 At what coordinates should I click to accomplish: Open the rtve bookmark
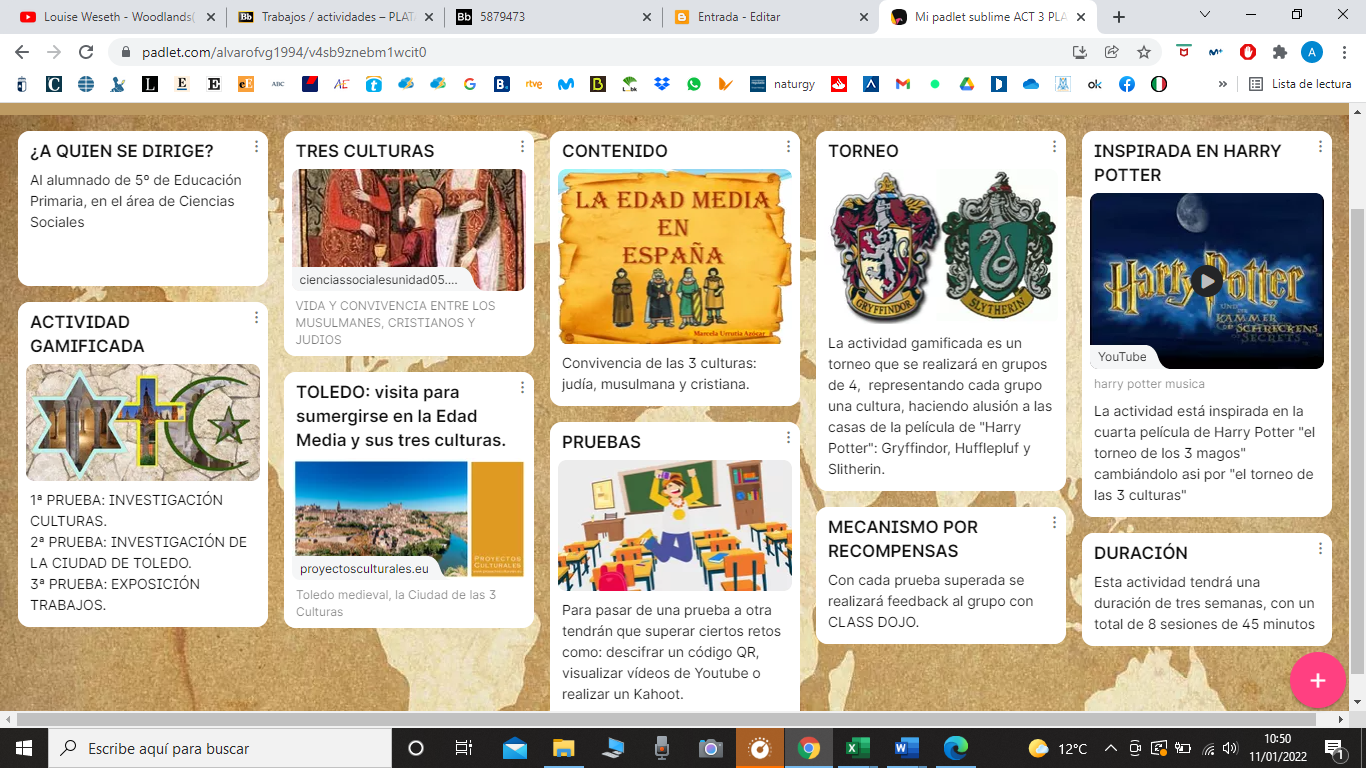[x=534, y=85]
